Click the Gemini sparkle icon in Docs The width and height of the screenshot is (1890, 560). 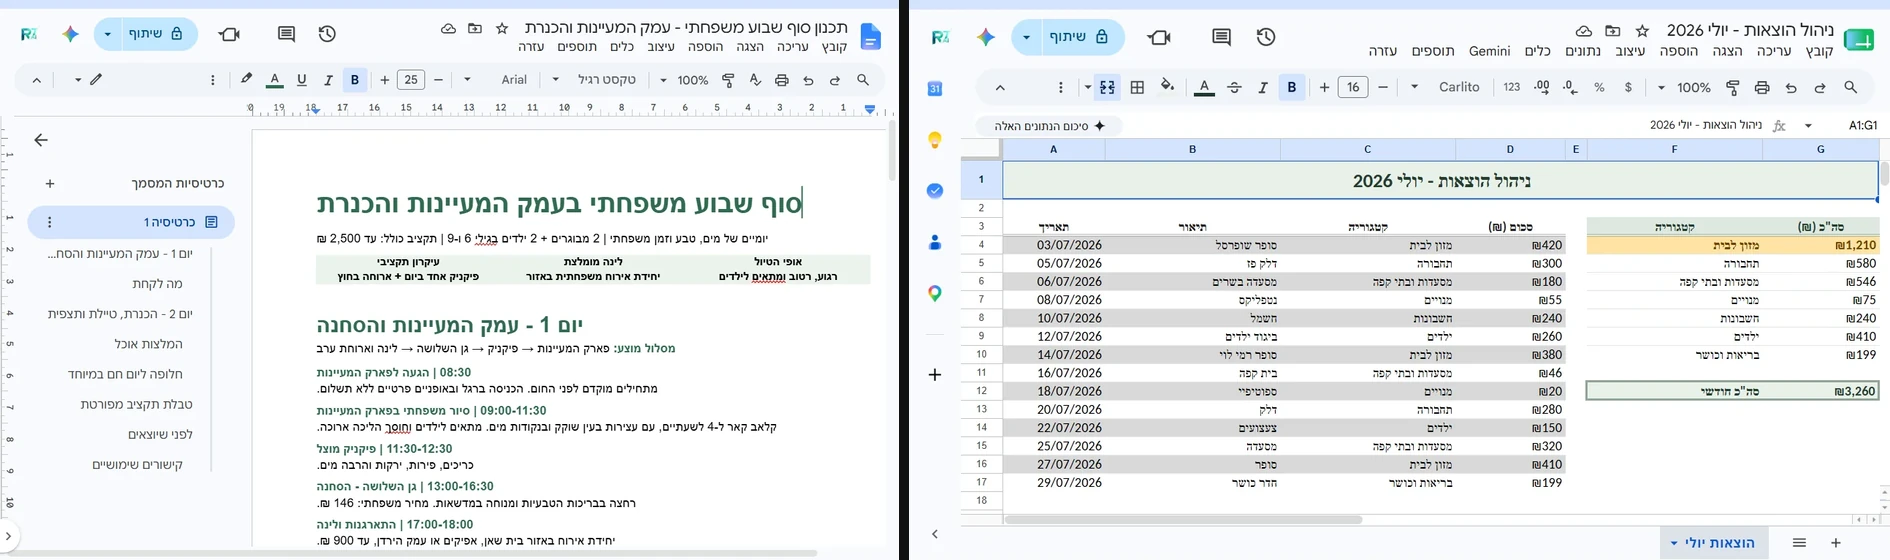click(70, 34)
